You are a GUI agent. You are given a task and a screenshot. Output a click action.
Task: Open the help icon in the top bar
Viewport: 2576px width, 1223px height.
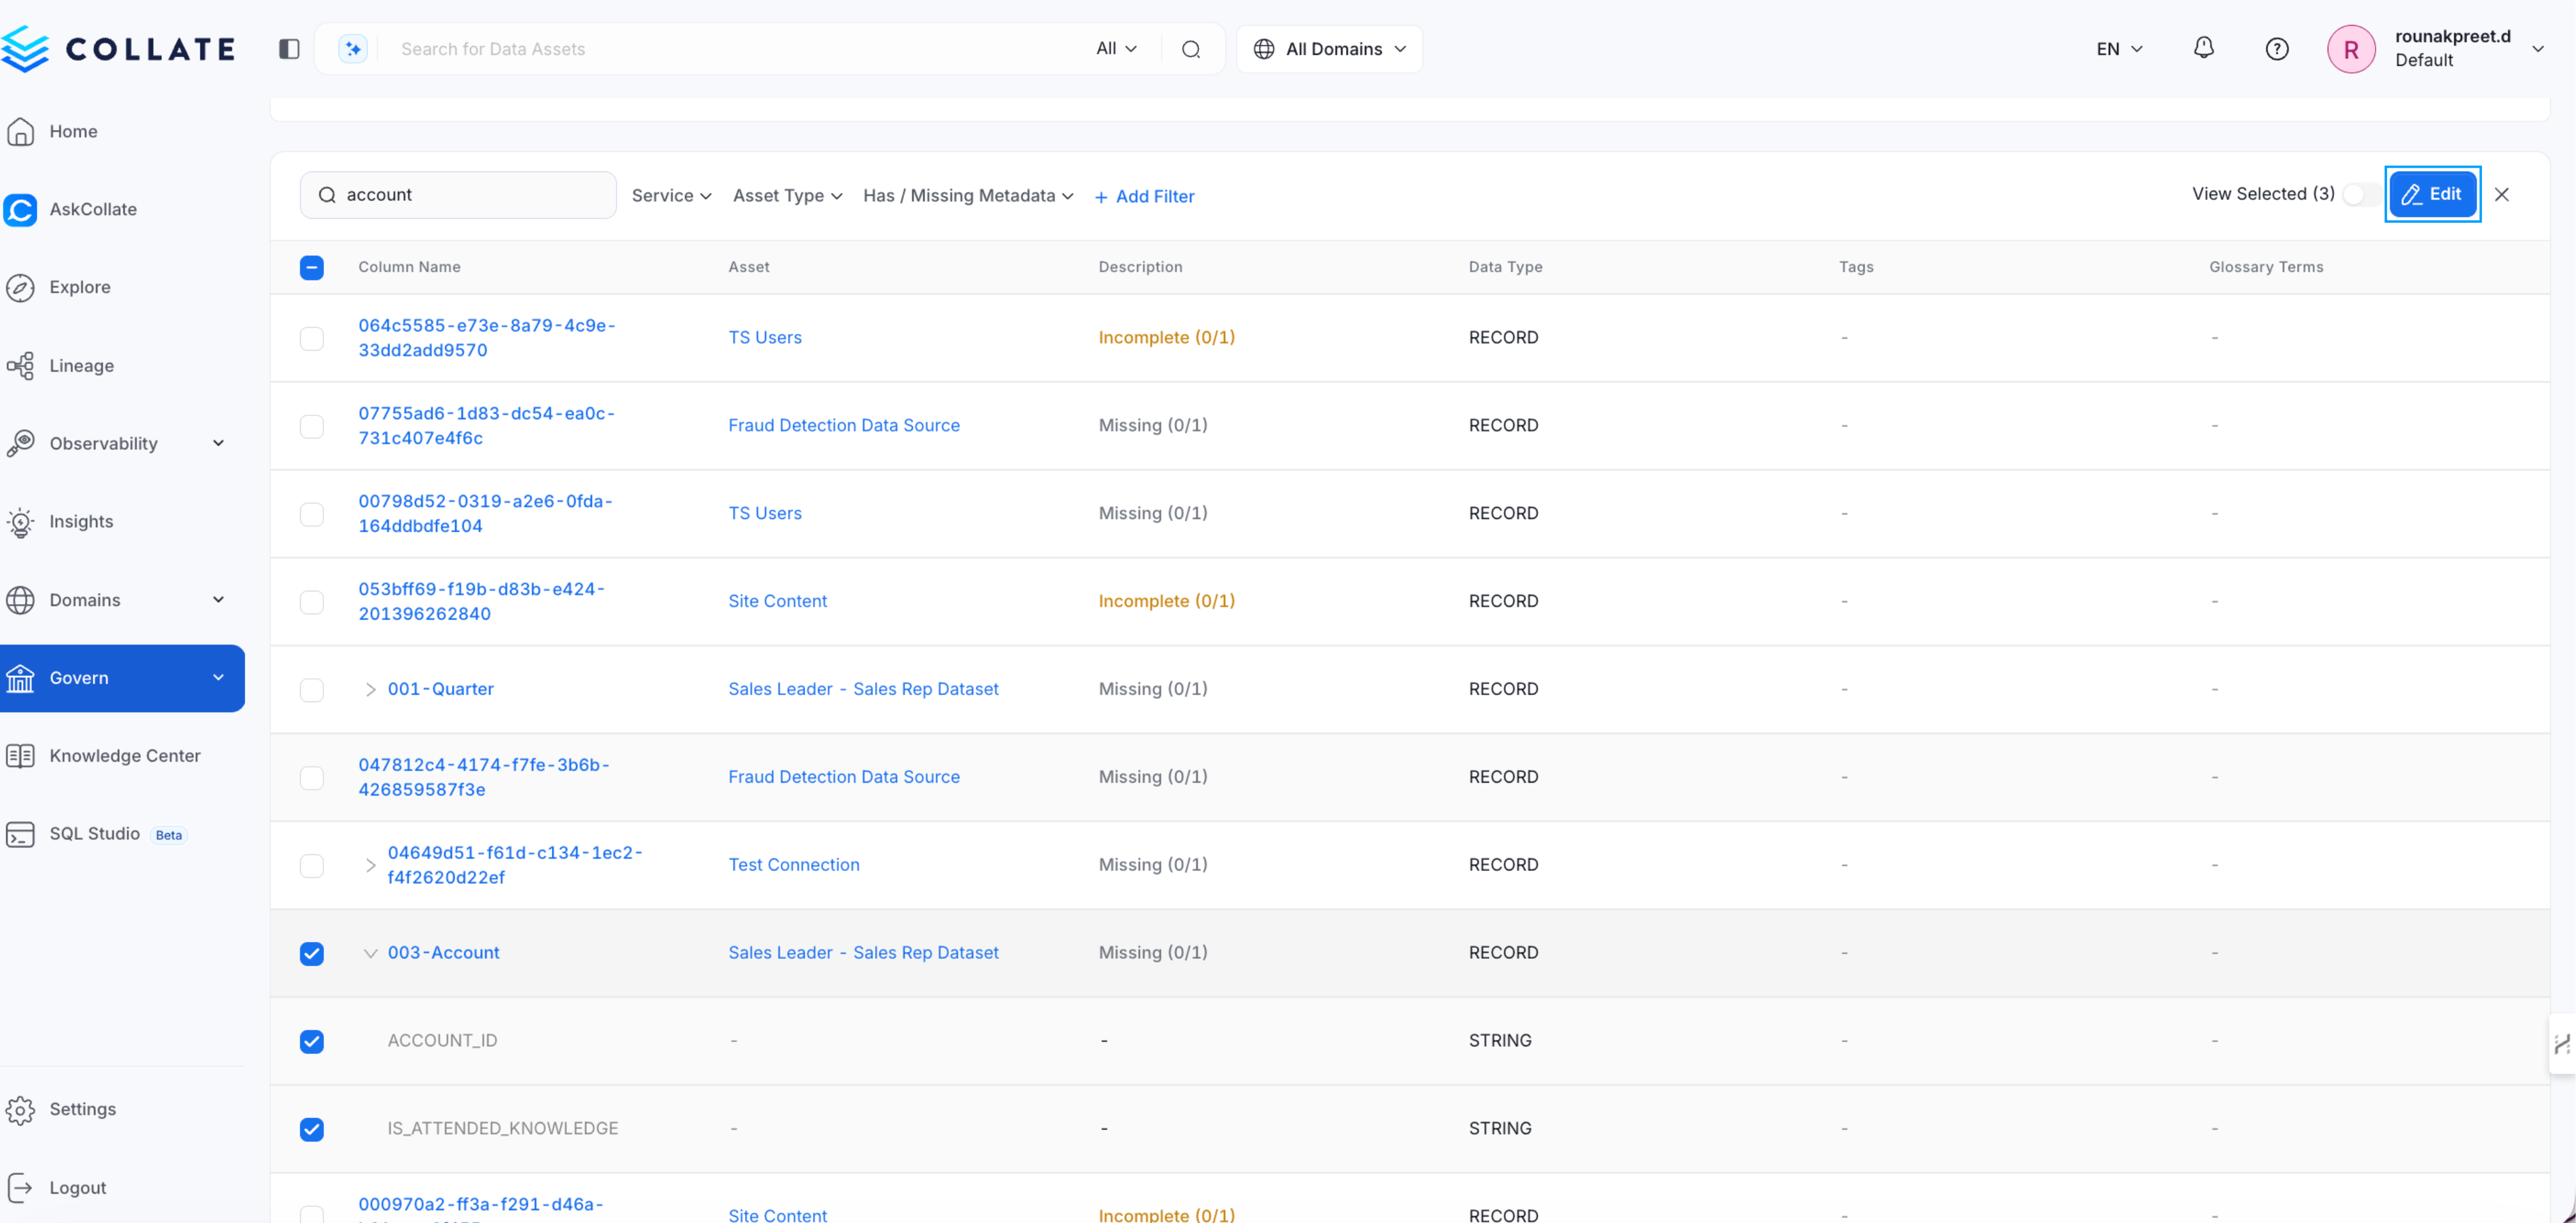coord(2277,48)
